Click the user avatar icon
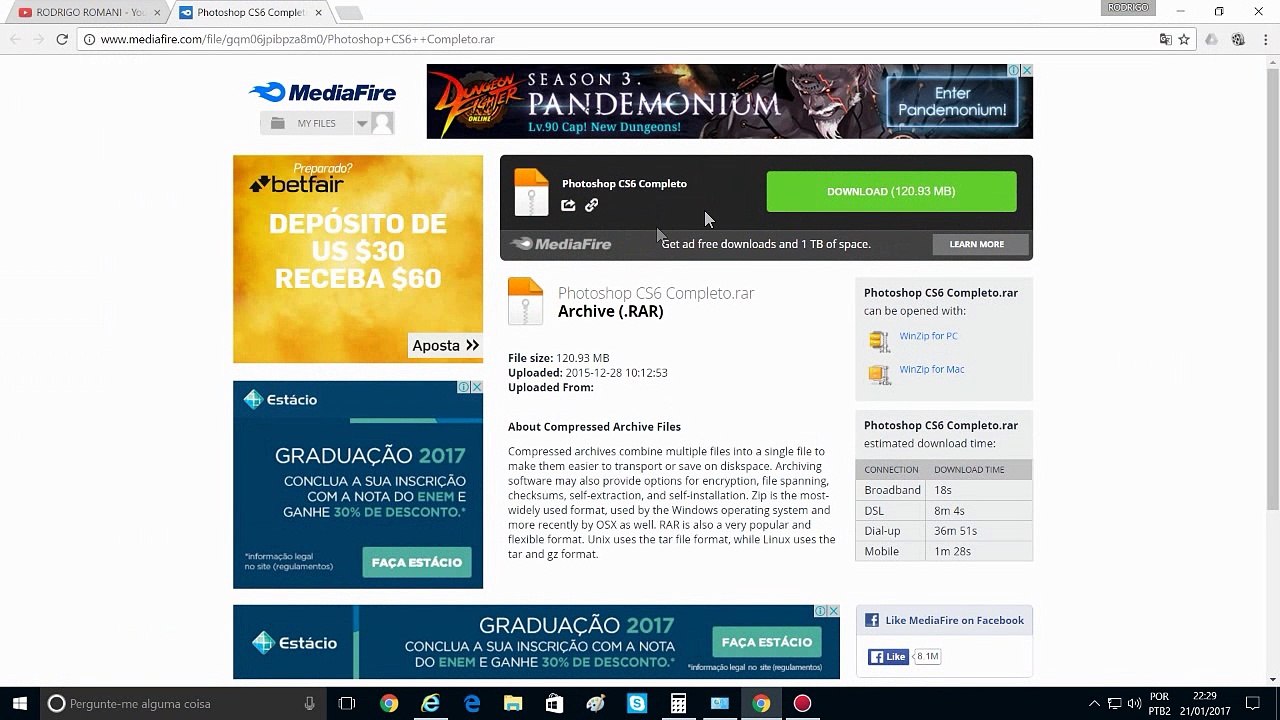1280x720 pixels. (x=382, y=123)
